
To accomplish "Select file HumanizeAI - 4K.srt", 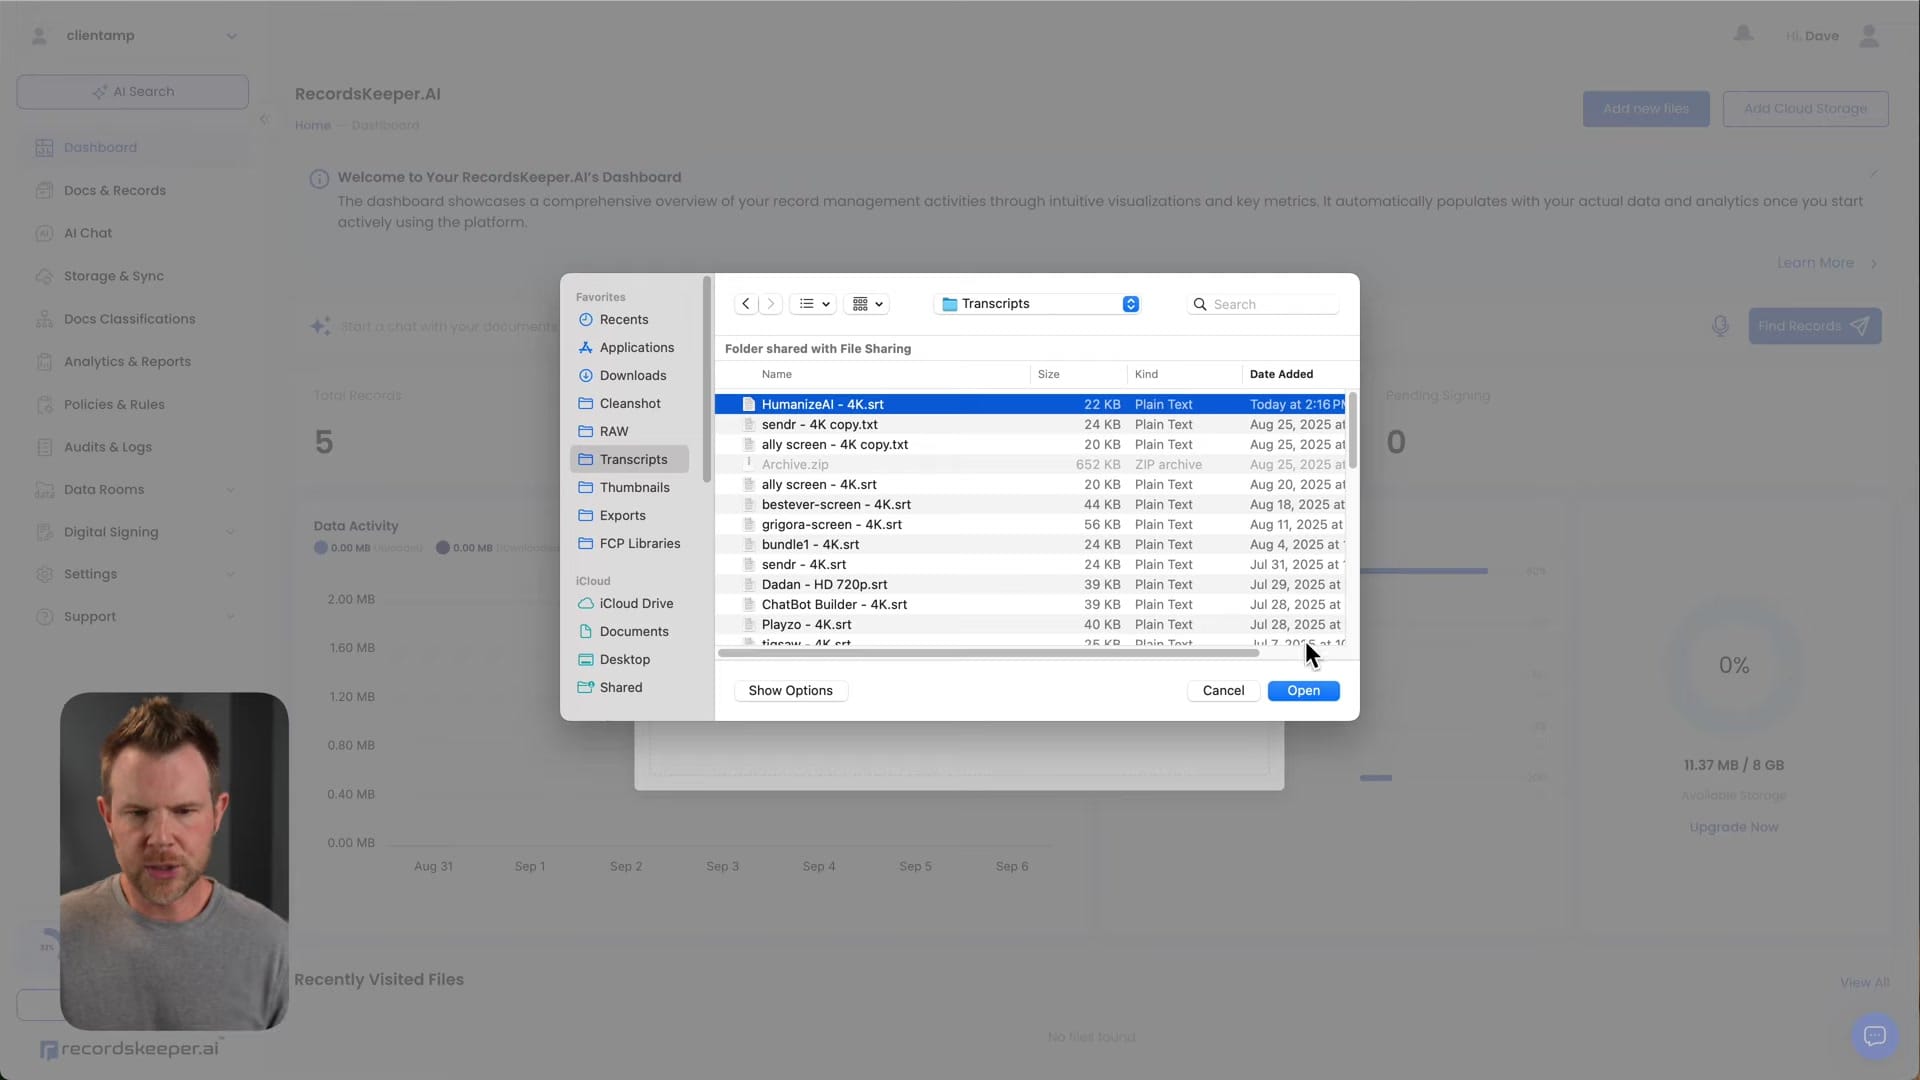I will (1030, 405).
